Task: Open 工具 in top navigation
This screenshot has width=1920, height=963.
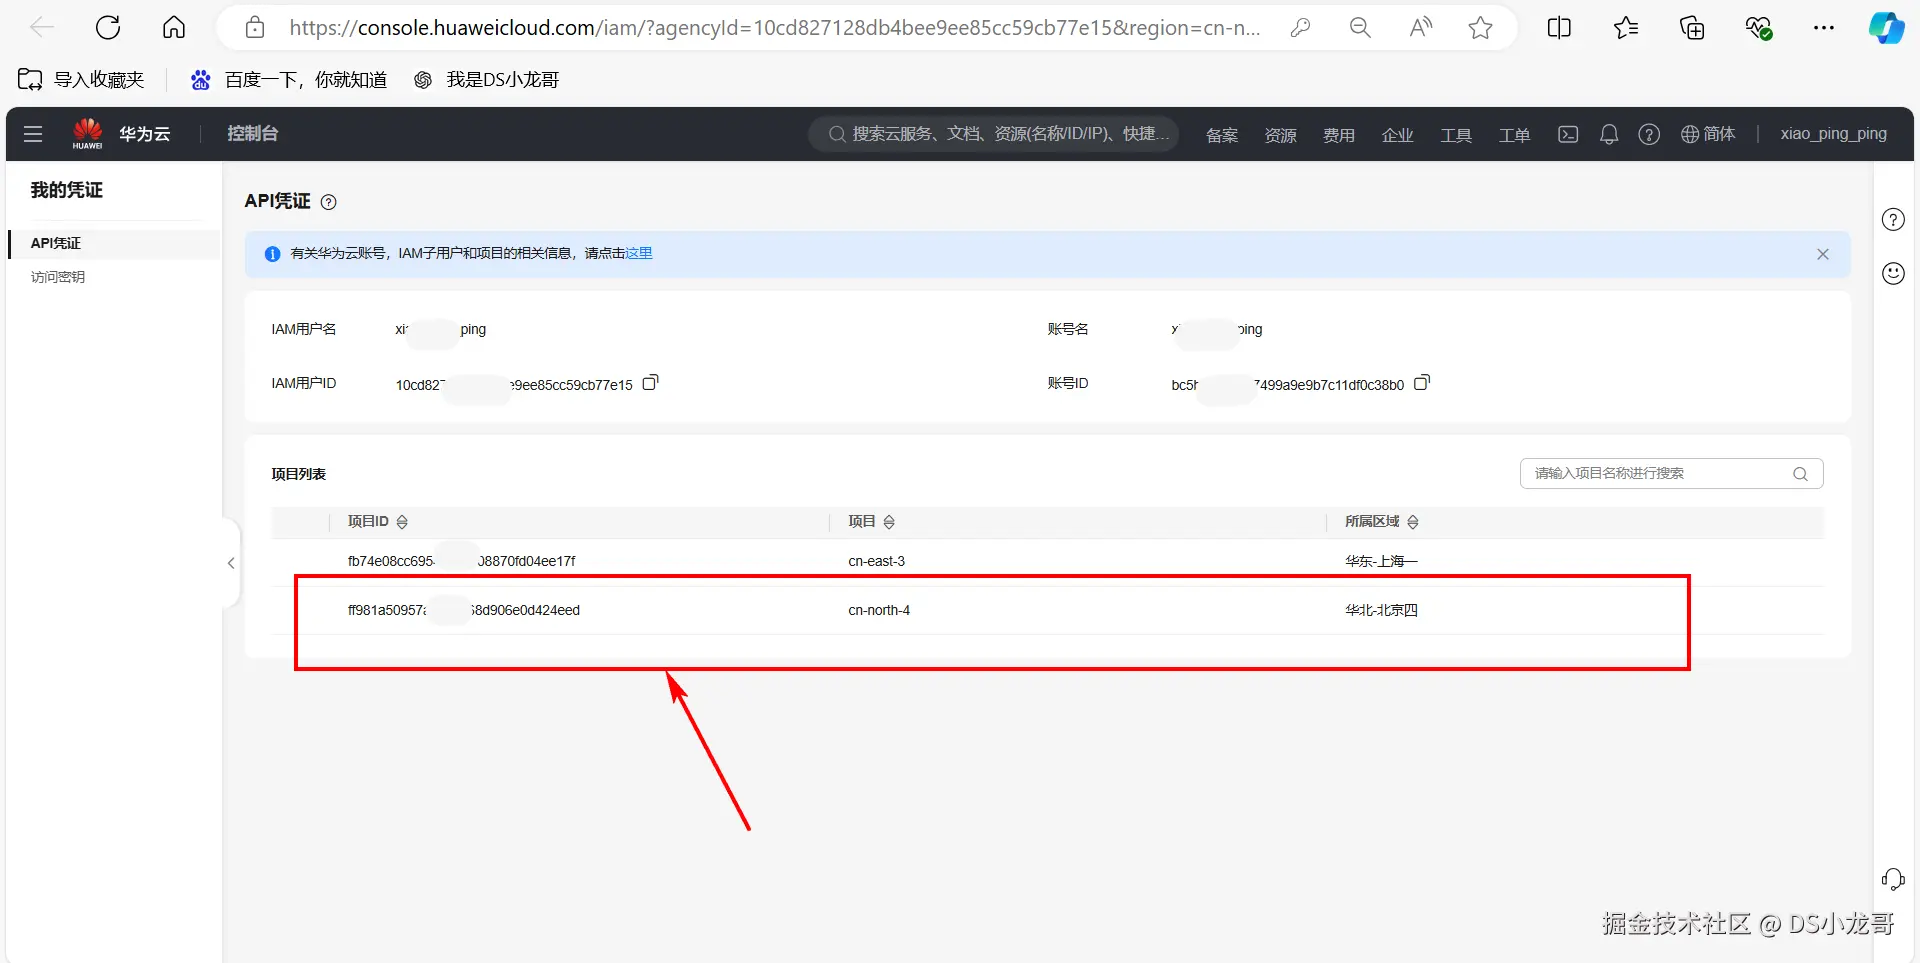Action: point(1456,135)
